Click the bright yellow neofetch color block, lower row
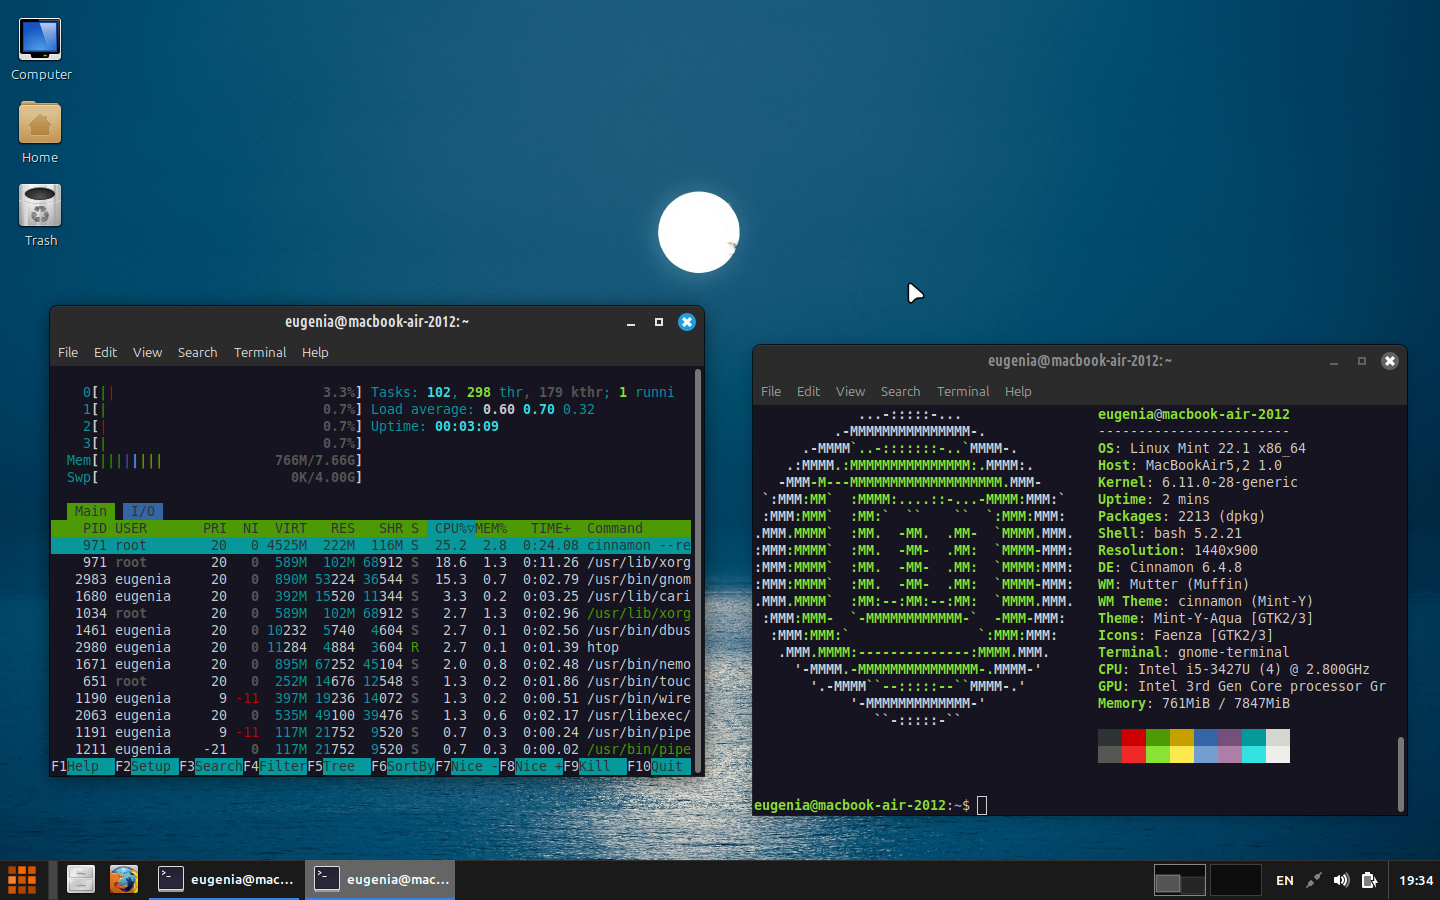The width and height of the screenshot is (1440, 900). (x=1182, y=754)
